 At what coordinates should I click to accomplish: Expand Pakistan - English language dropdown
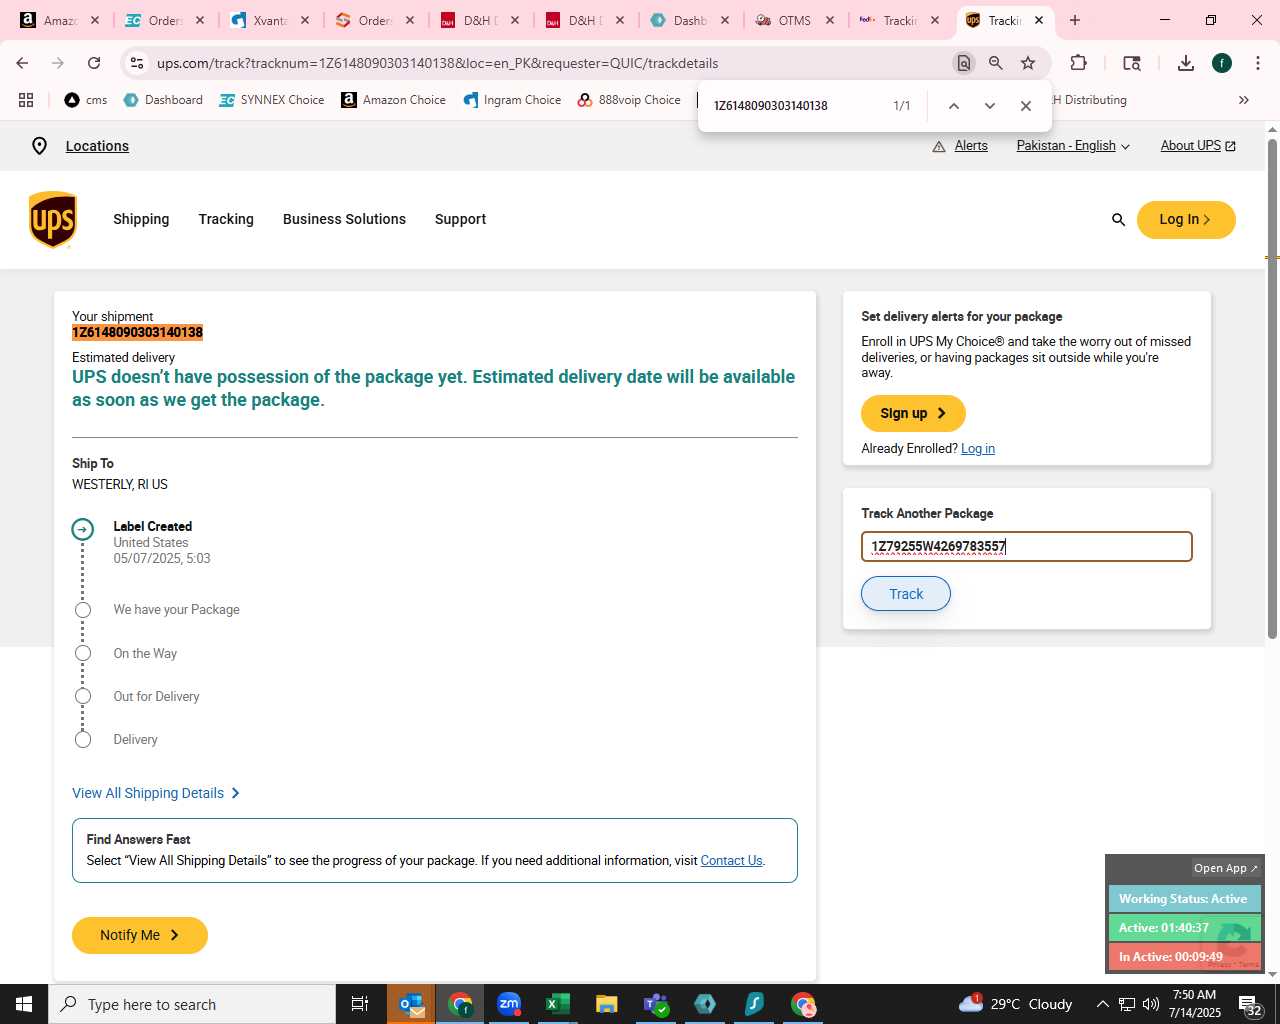tap(1073, 146)
